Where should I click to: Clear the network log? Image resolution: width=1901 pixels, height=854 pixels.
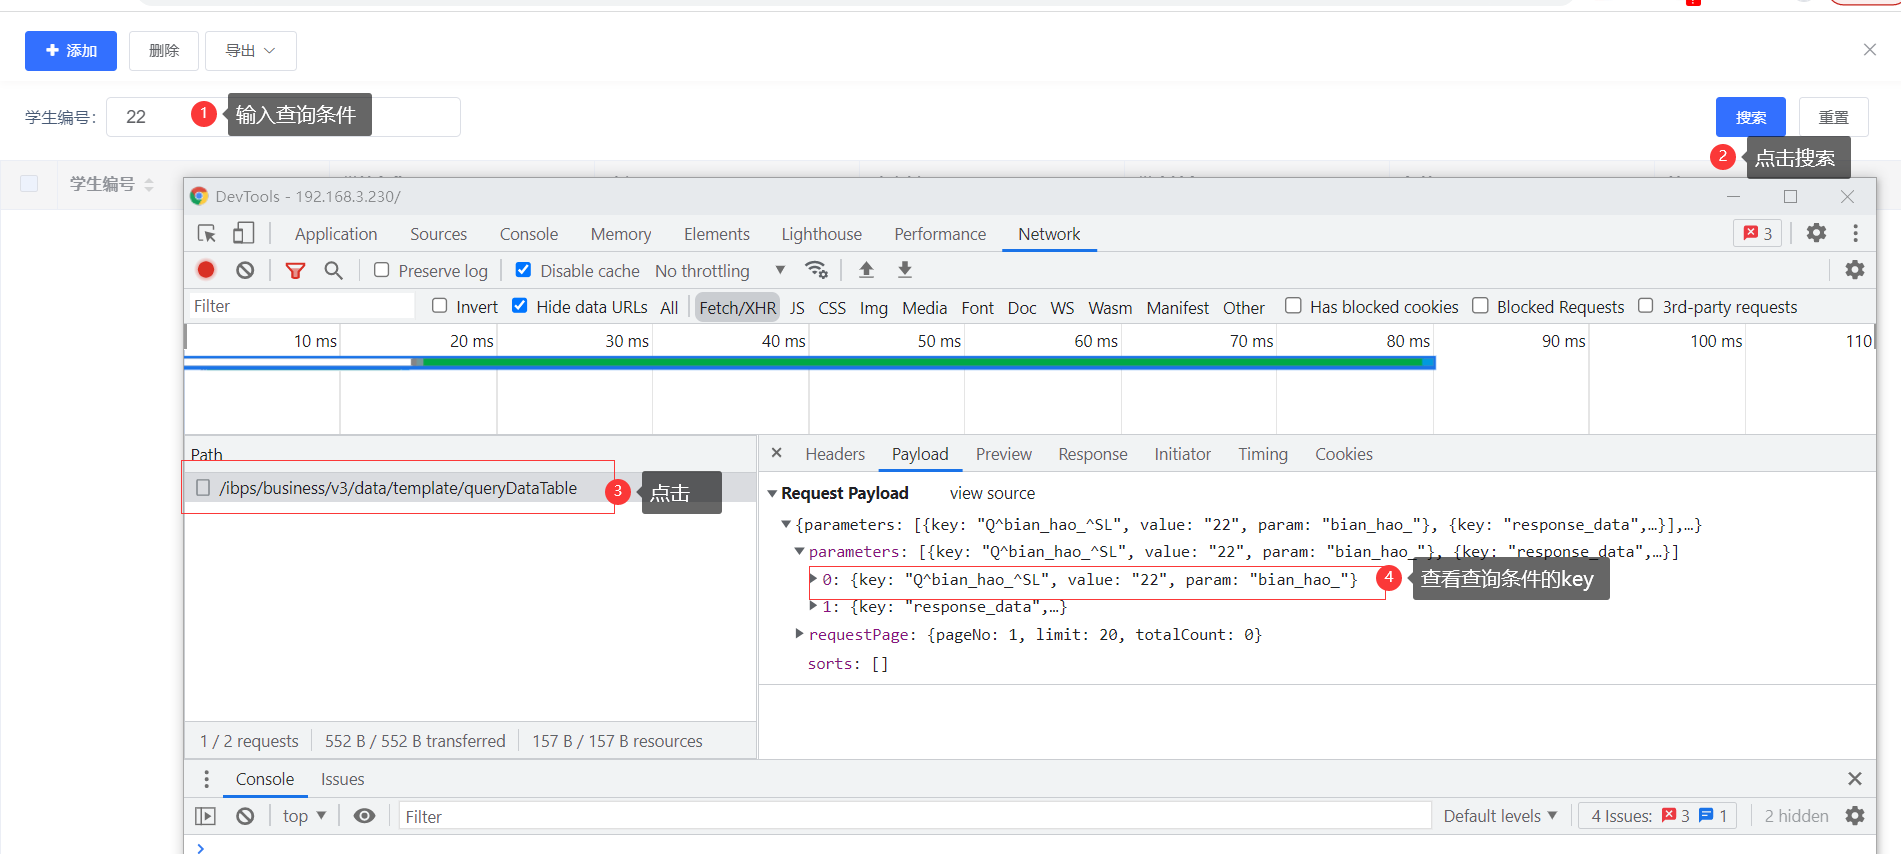(245, 270)
